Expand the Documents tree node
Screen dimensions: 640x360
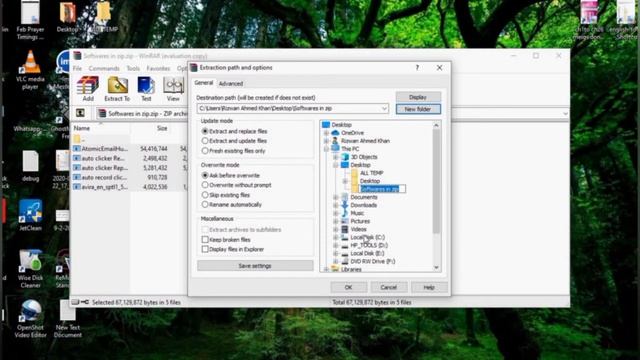(336, 198)
